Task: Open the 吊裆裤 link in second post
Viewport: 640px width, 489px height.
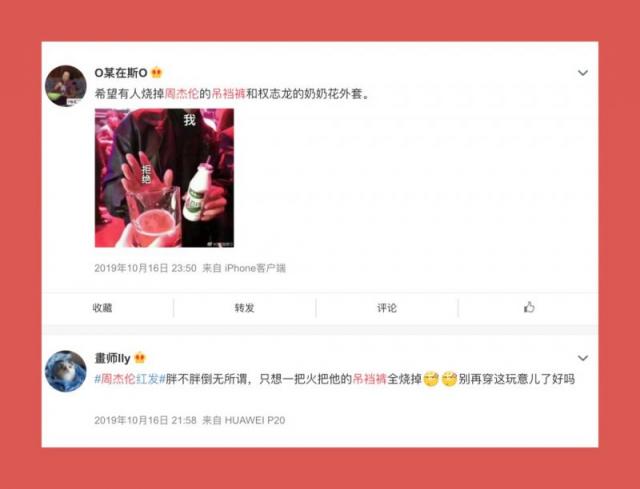Action: tap(369, 379)
